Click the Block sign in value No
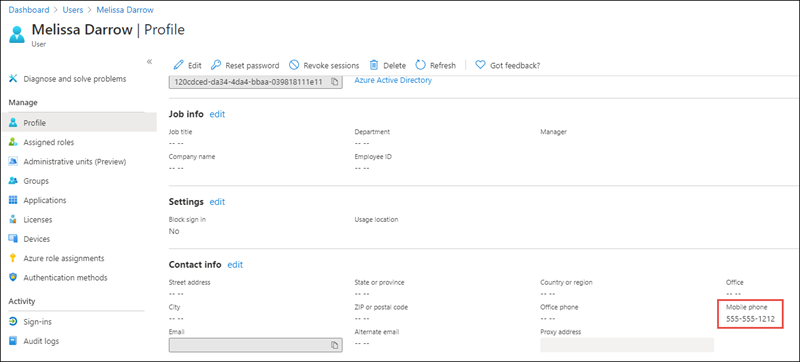Screen dimensions: 800x362 coord(174,231)
